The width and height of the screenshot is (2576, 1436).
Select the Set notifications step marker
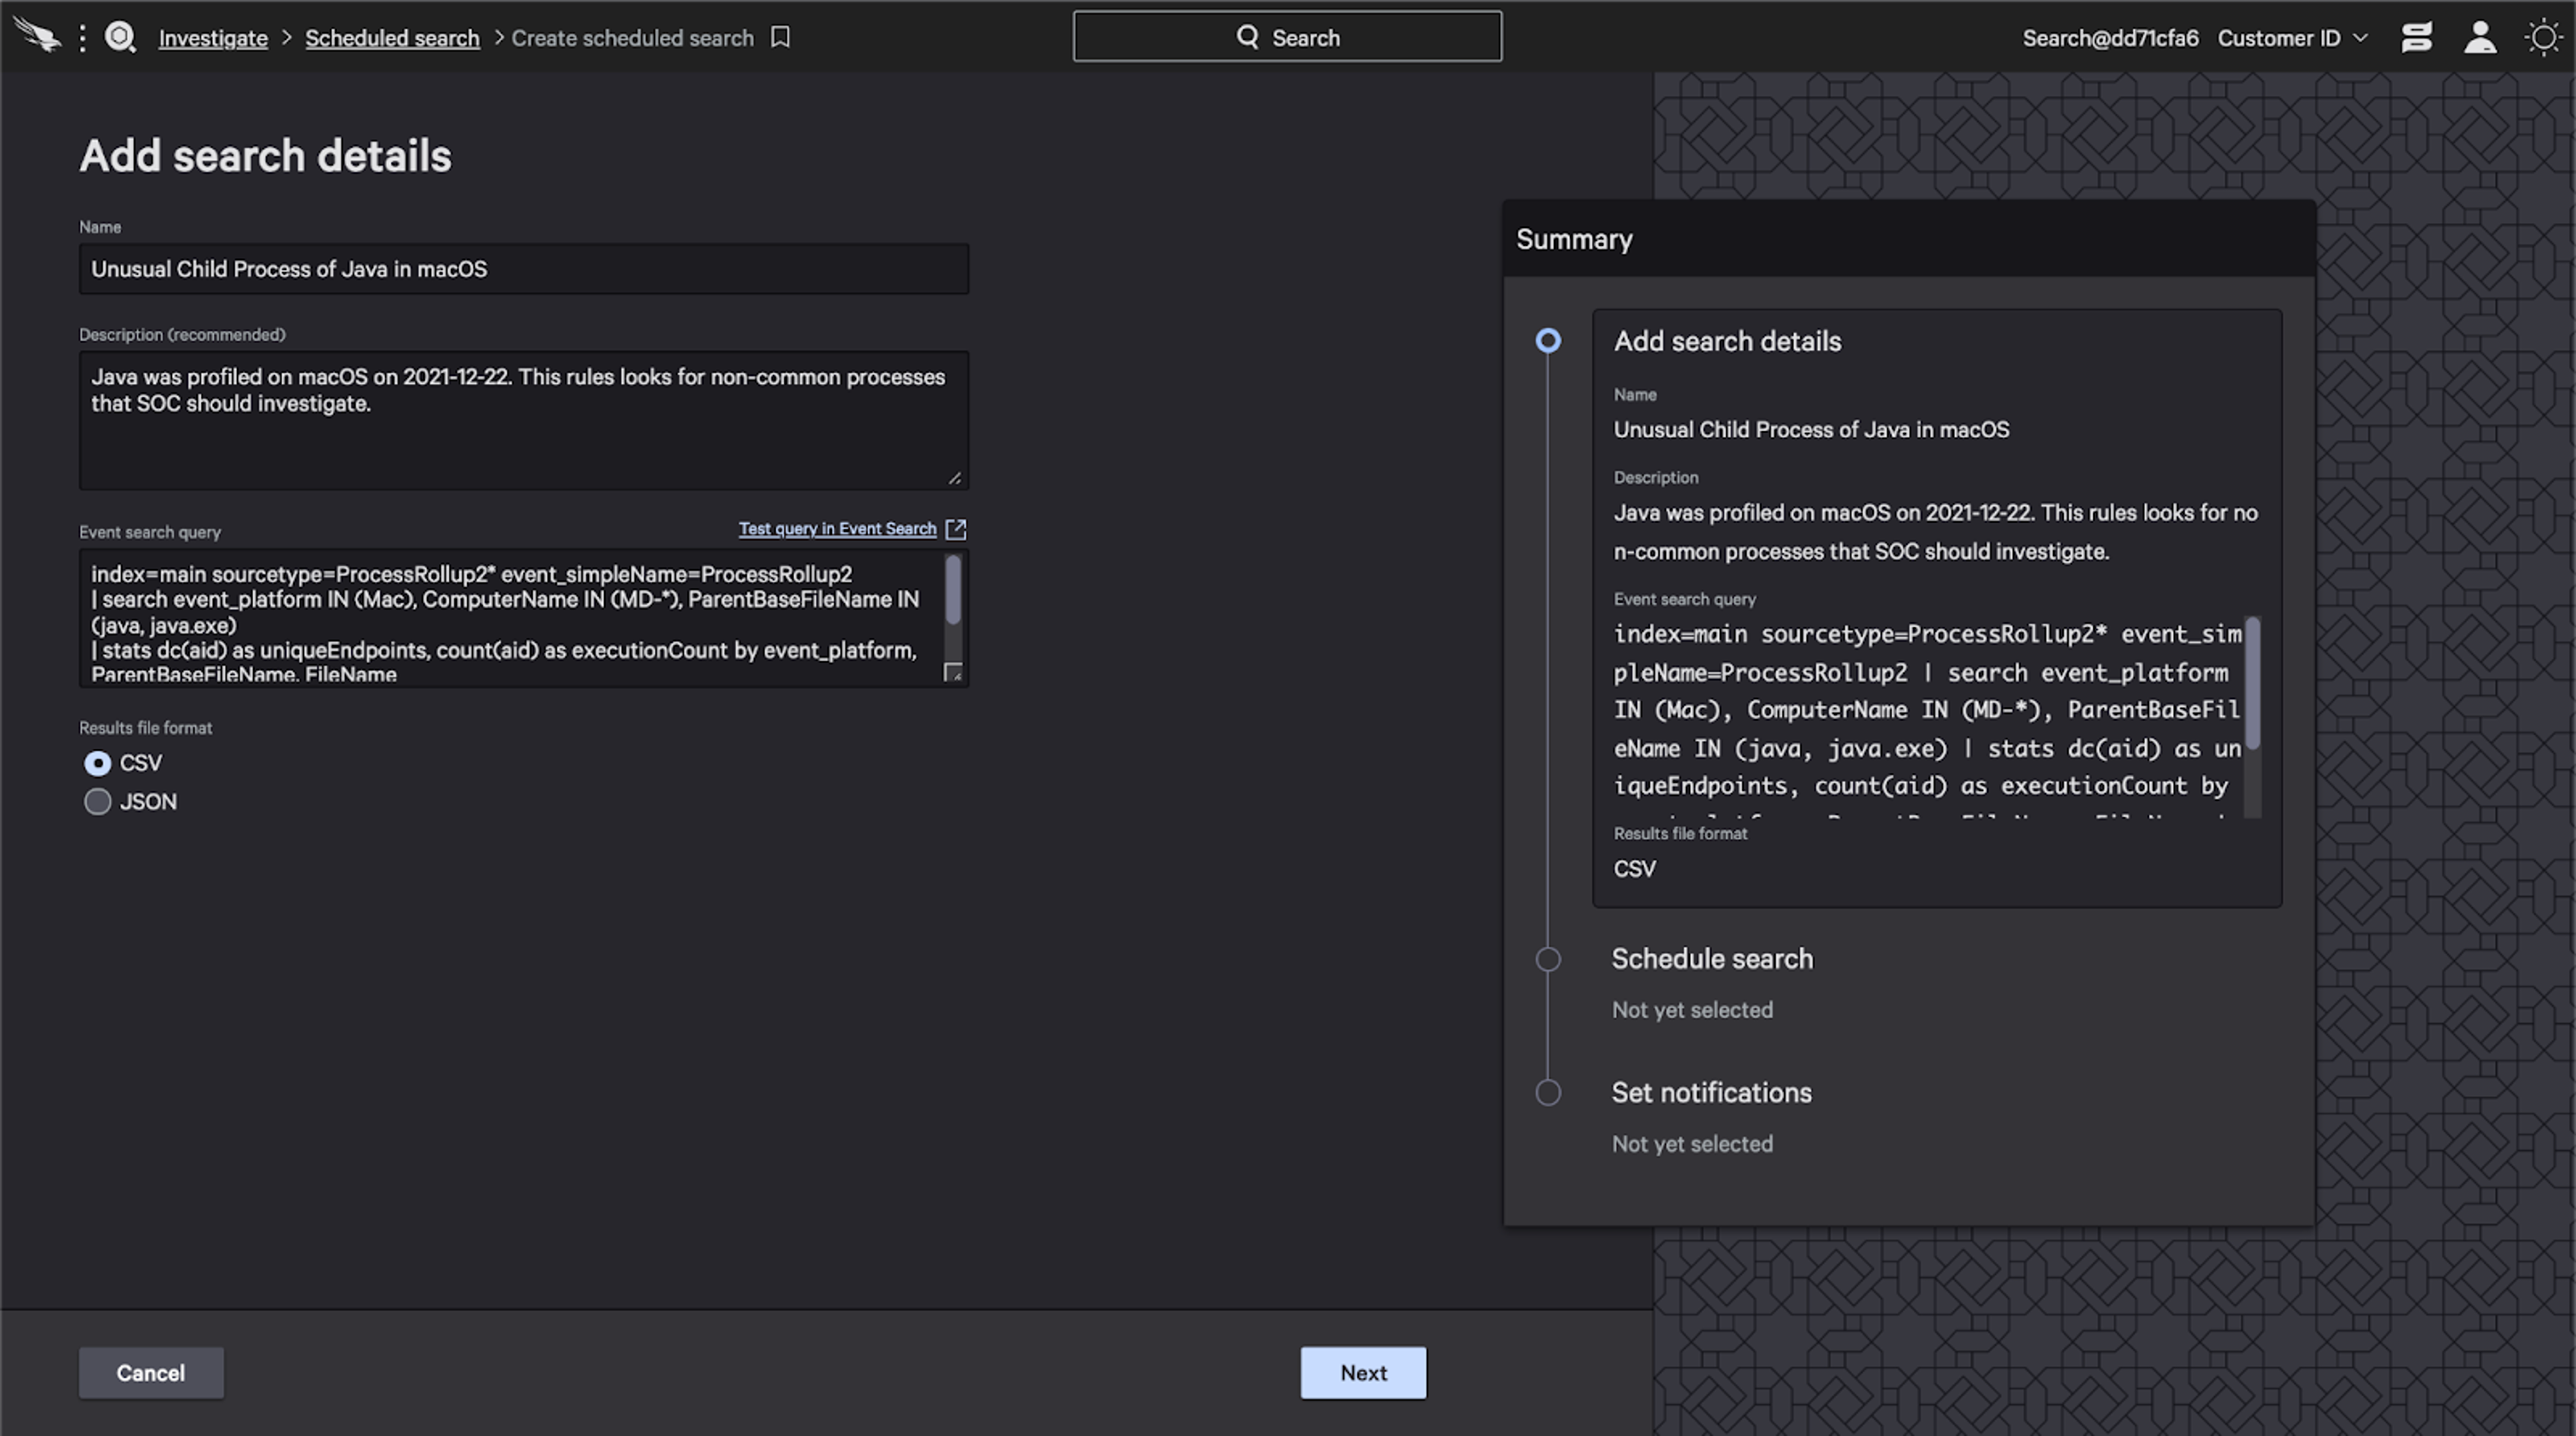pyautogui.click(x=1548, y=1093)
